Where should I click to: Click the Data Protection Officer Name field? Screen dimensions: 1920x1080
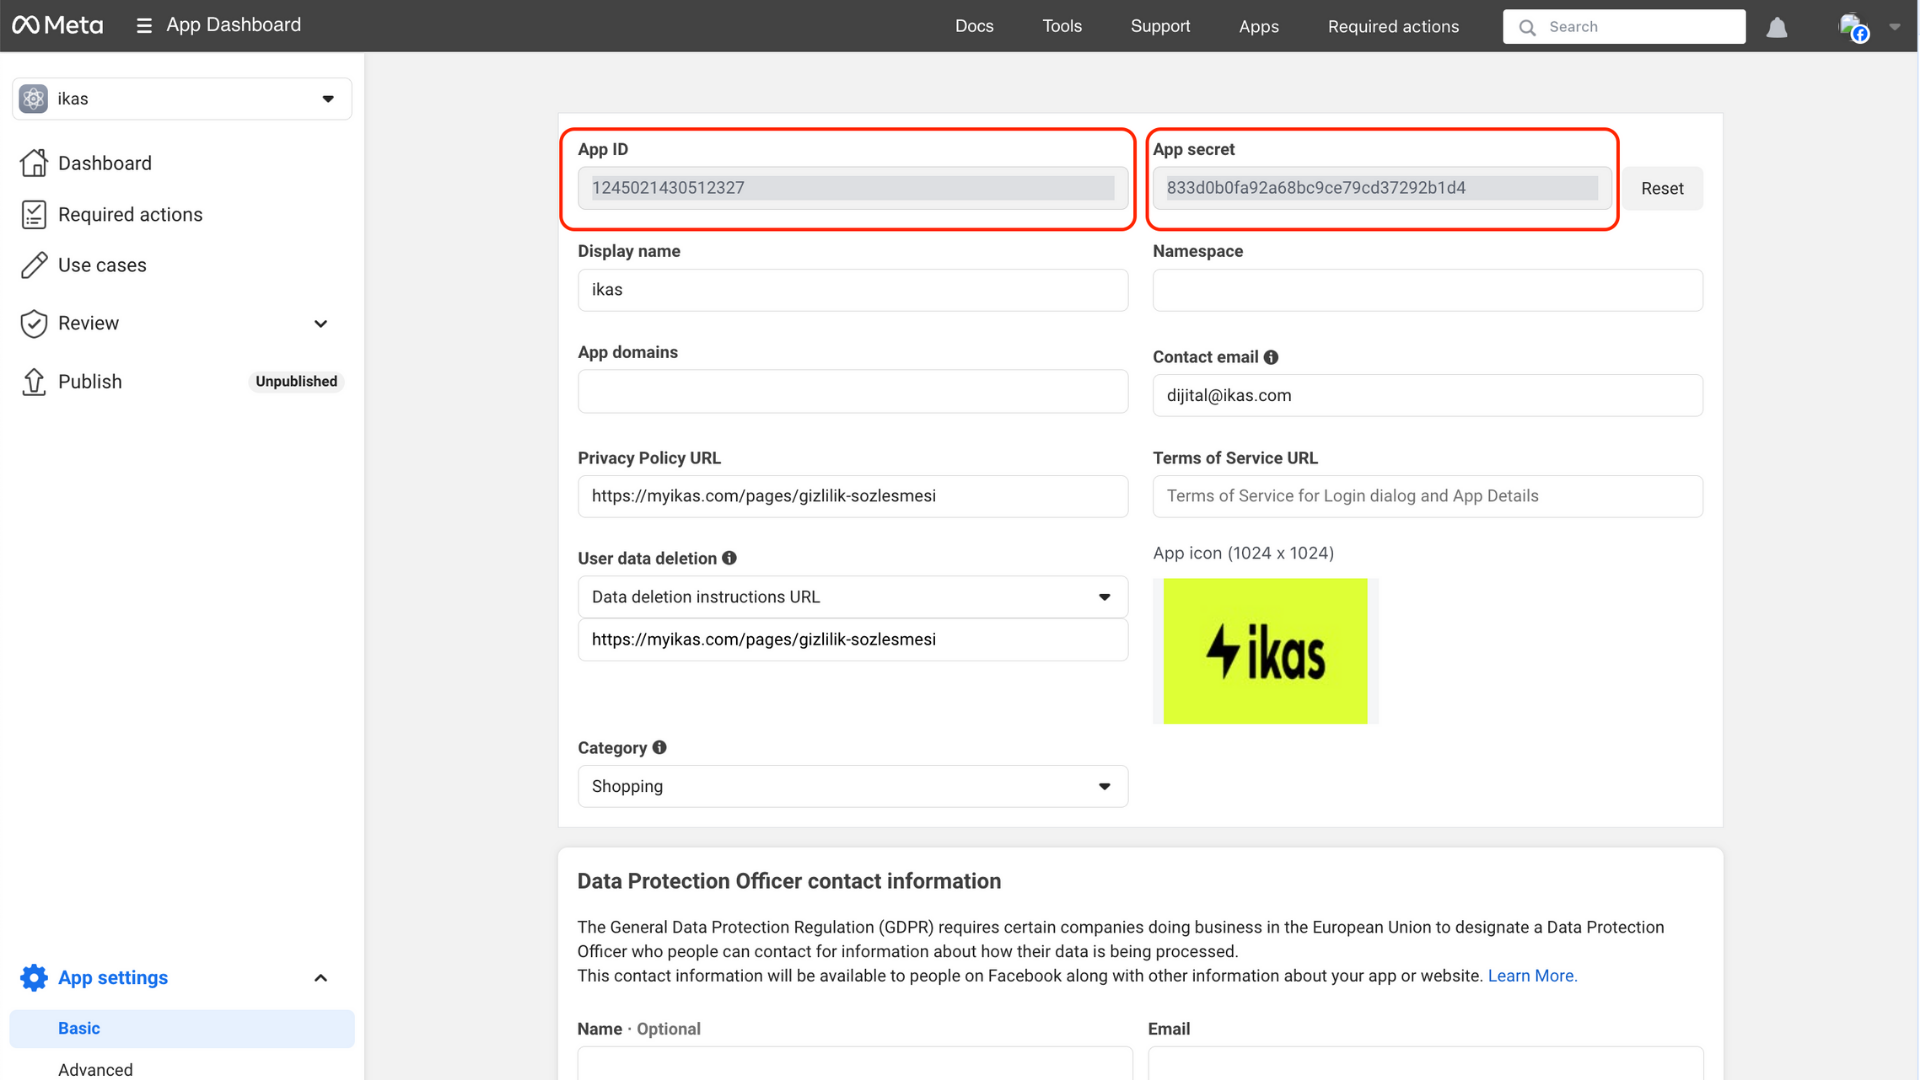coord(855,1063)
